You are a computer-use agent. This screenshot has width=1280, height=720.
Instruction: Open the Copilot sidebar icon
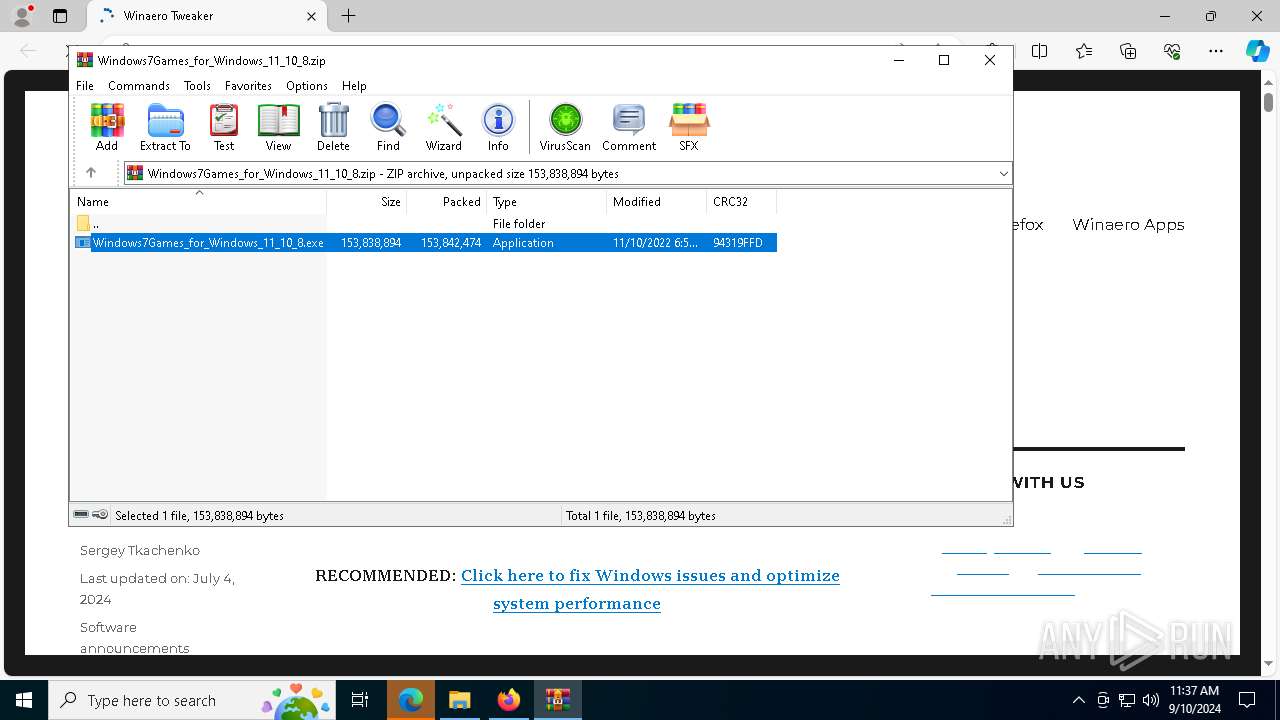click(x=1257, y=51)
